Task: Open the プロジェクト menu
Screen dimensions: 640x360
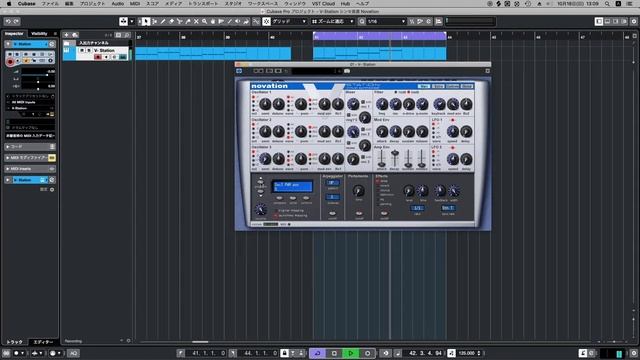Action: coord(92,3)
